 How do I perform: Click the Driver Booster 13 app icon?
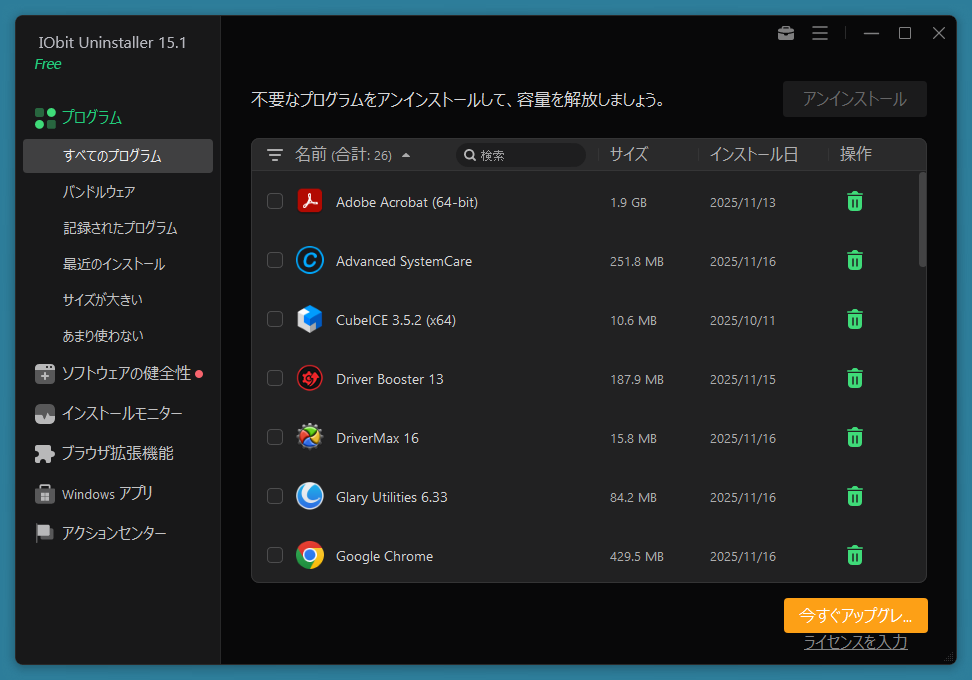point(310,379)
